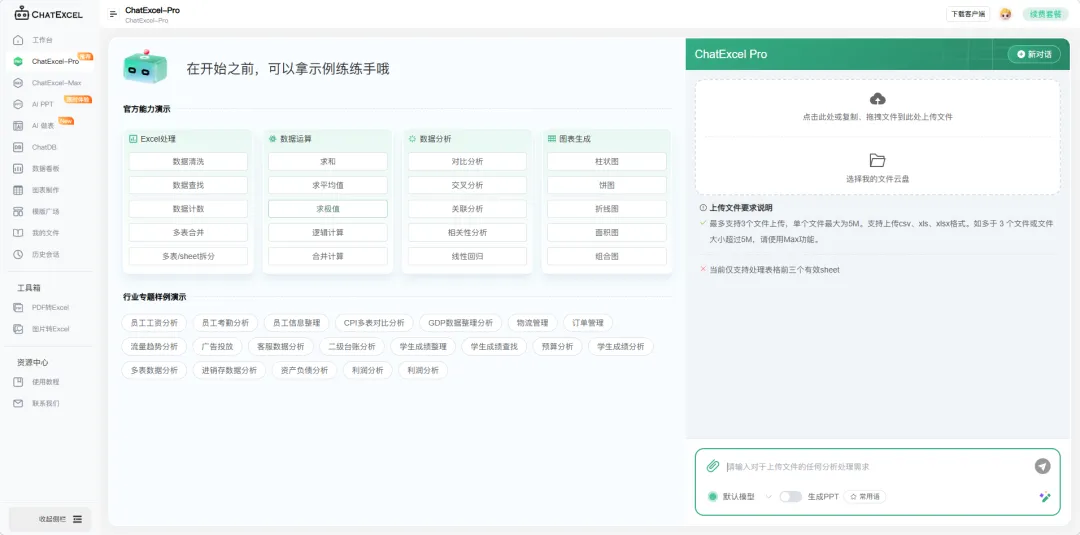
Task: Open the 常用语 common phrases button
Action: pos(864,496)
